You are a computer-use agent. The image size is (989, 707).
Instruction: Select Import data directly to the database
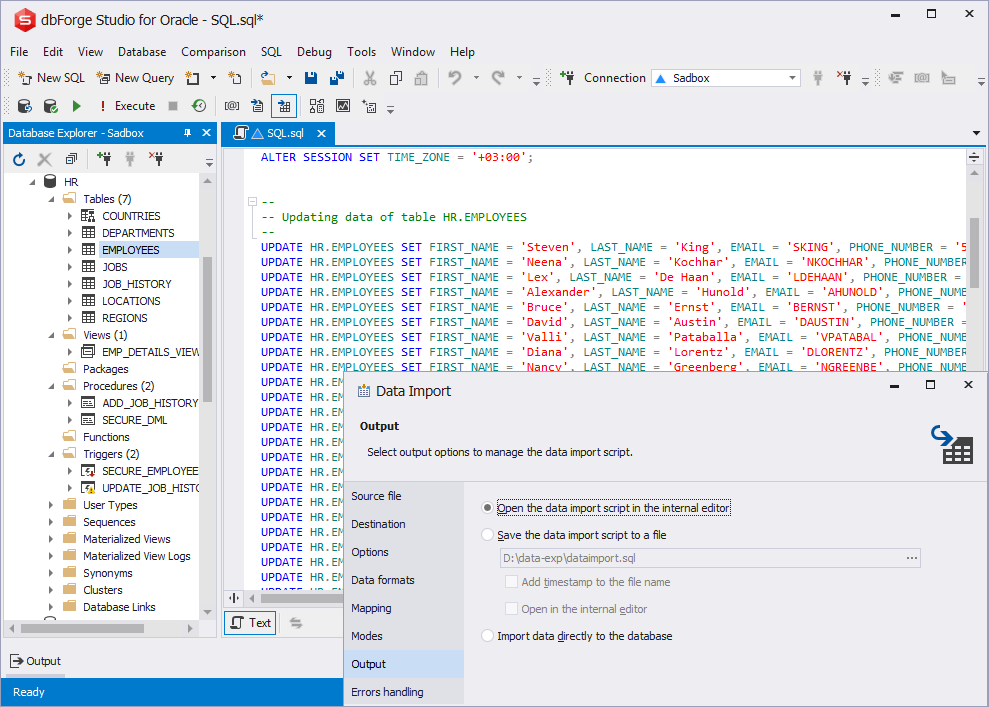487,636
